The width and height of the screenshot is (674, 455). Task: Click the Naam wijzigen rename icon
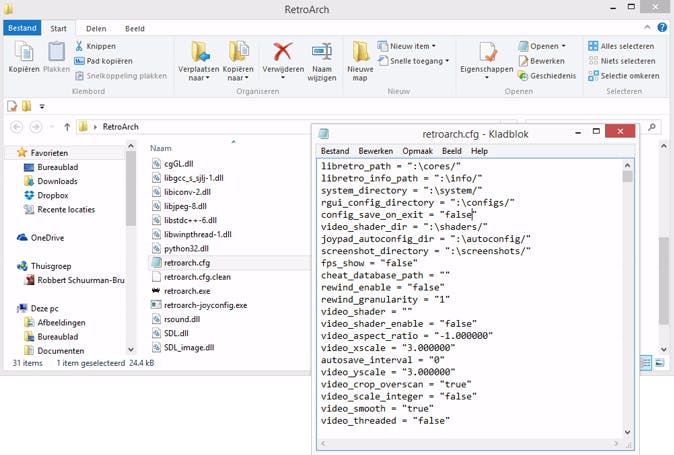click(x=322, y=52)
